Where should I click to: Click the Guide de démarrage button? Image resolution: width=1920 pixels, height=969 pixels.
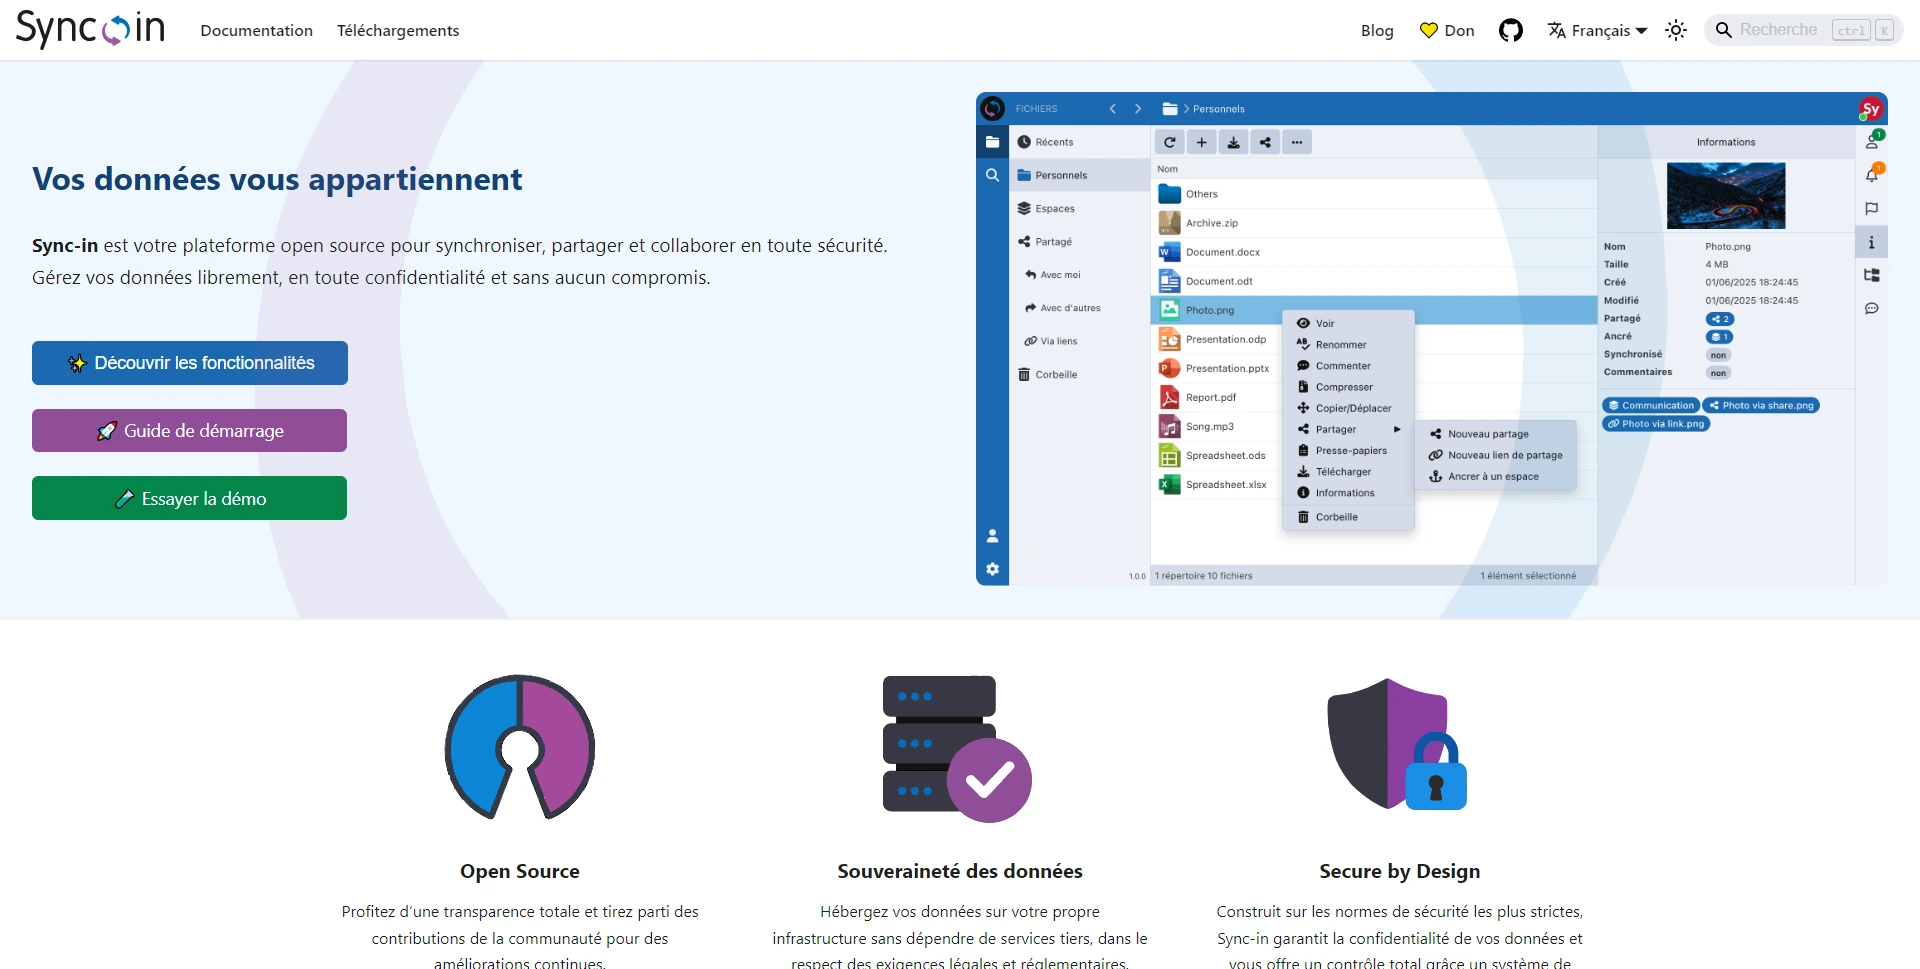coord(189,430)
